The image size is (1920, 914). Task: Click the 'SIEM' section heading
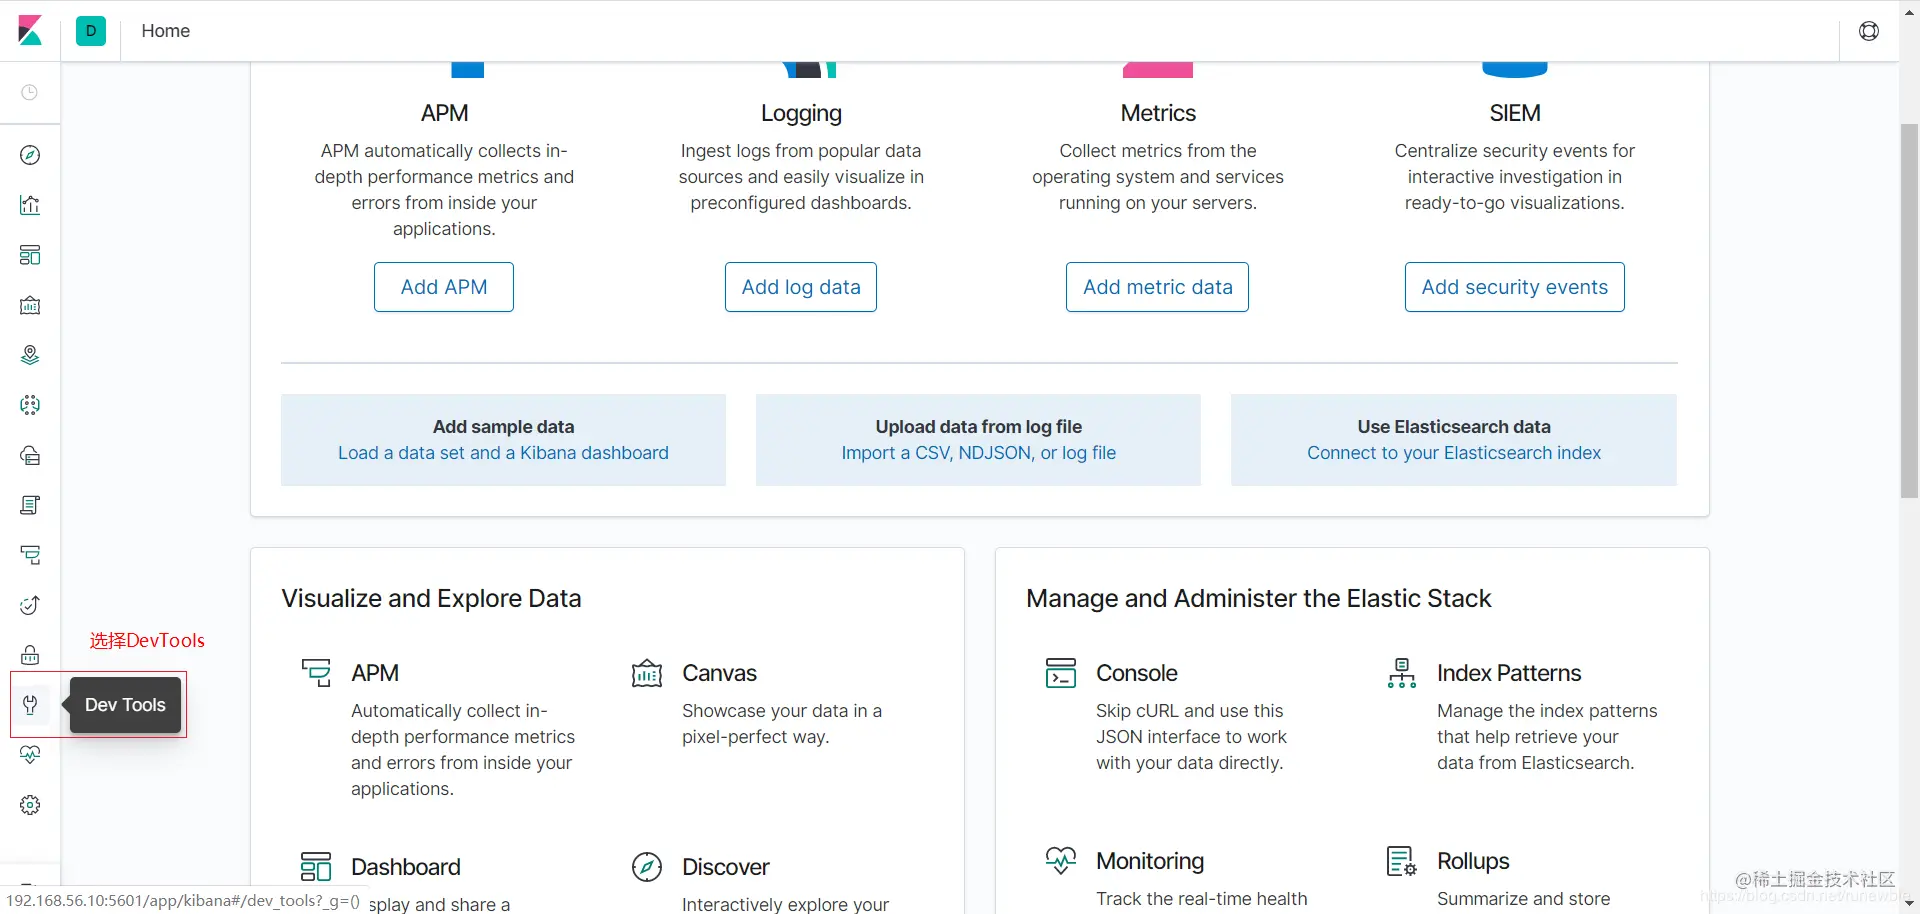point(1514,113)
